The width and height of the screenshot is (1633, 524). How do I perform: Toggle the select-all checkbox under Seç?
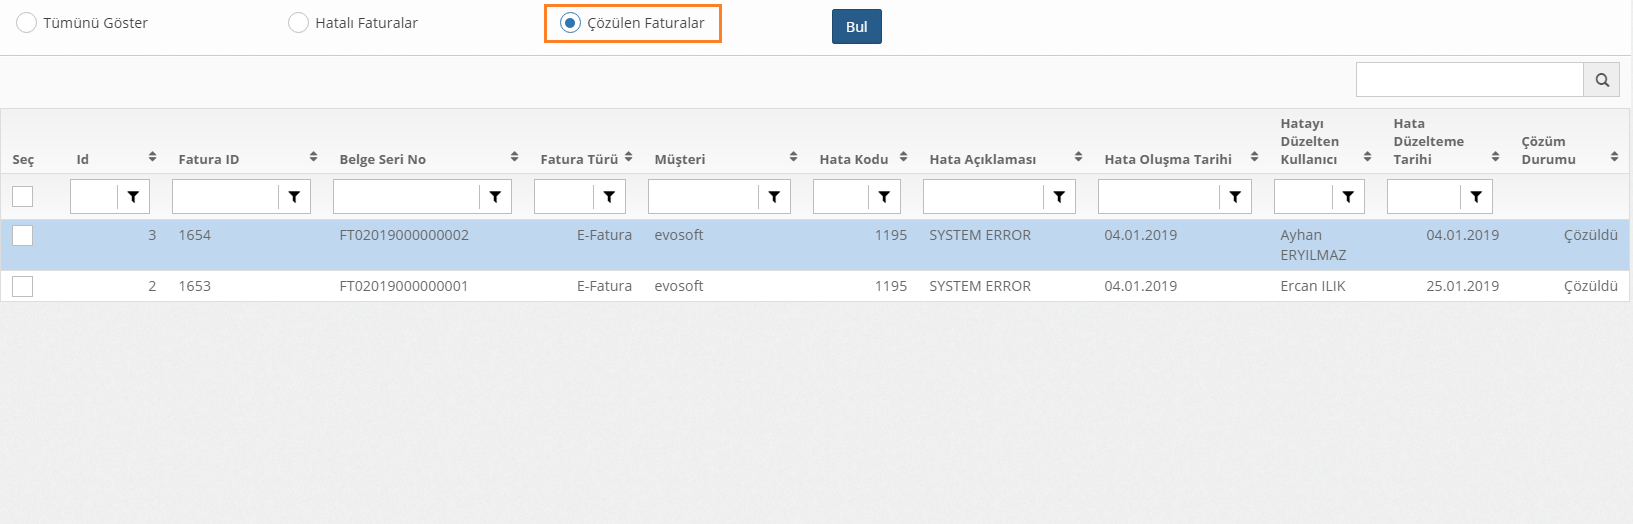(x=23, y=196)
